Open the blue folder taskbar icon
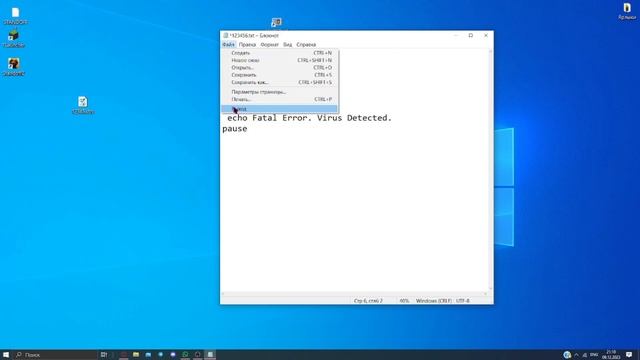This screenshot has height=360, width=640. tap(148, 355)
